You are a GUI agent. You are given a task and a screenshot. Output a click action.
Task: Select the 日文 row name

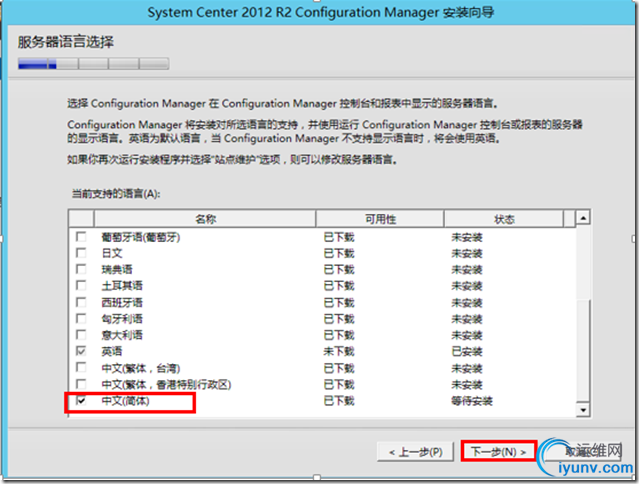tap(112, 253)
